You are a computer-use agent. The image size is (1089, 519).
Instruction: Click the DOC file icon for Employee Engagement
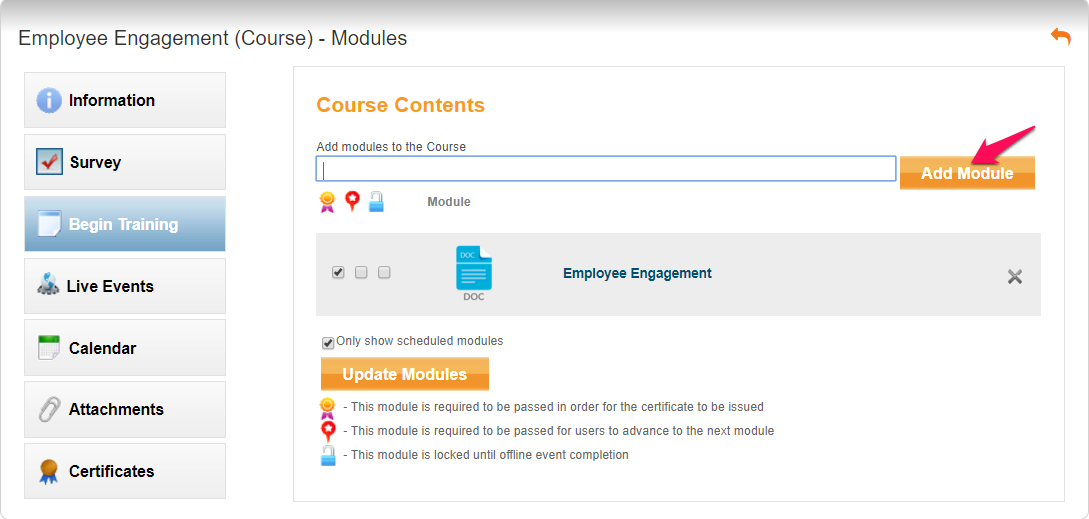[x=474, y=273]
